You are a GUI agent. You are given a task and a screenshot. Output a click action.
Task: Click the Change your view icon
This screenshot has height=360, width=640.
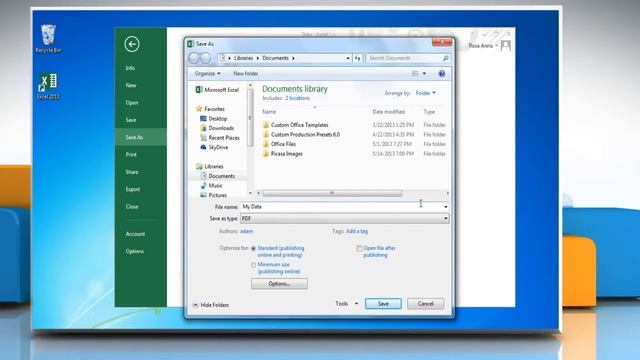(x=415, y=73)
